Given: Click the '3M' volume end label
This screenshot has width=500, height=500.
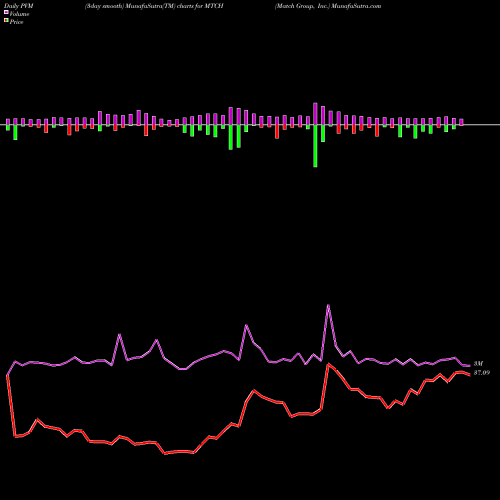Looking at the screenshot, I should (x=478, y=364).
